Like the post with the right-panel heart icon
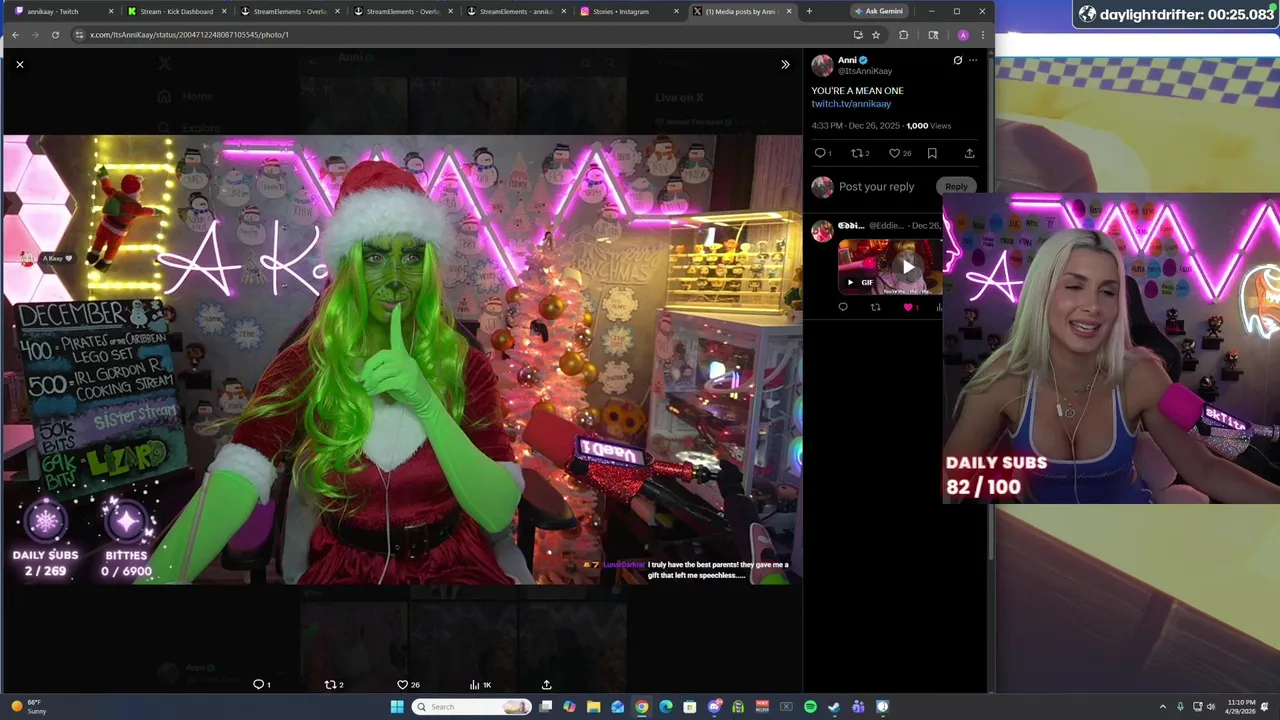This screenshot has height=720, width=1280. [894, 153]
